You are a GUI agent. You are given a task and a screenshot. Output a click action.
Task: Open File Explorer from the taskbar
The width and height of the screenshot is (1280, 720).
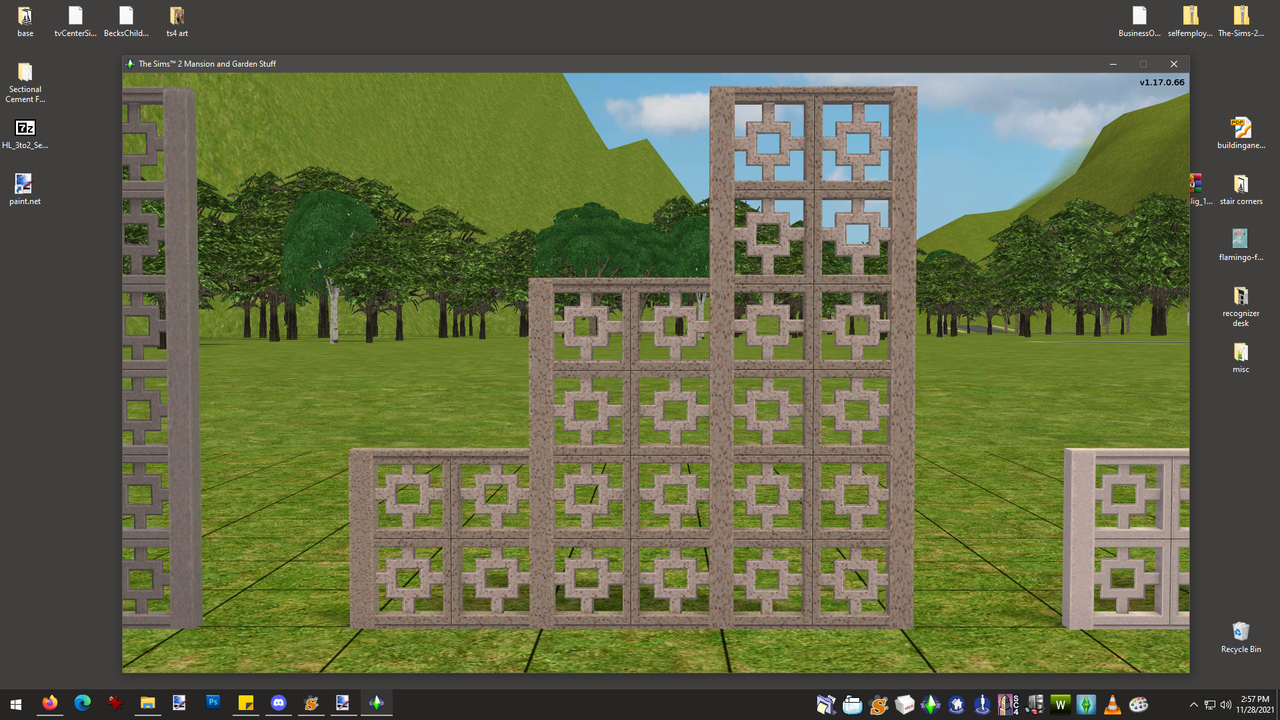(147, 703)
